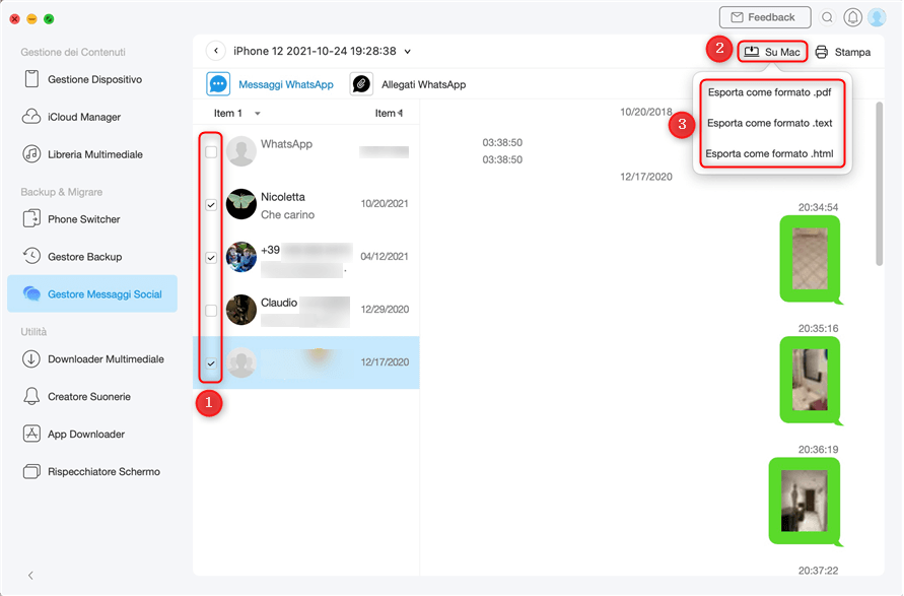Open Gestore Backup from the sidebar
This screenshot has height=596, width=904.
click(x=84, y=257)
